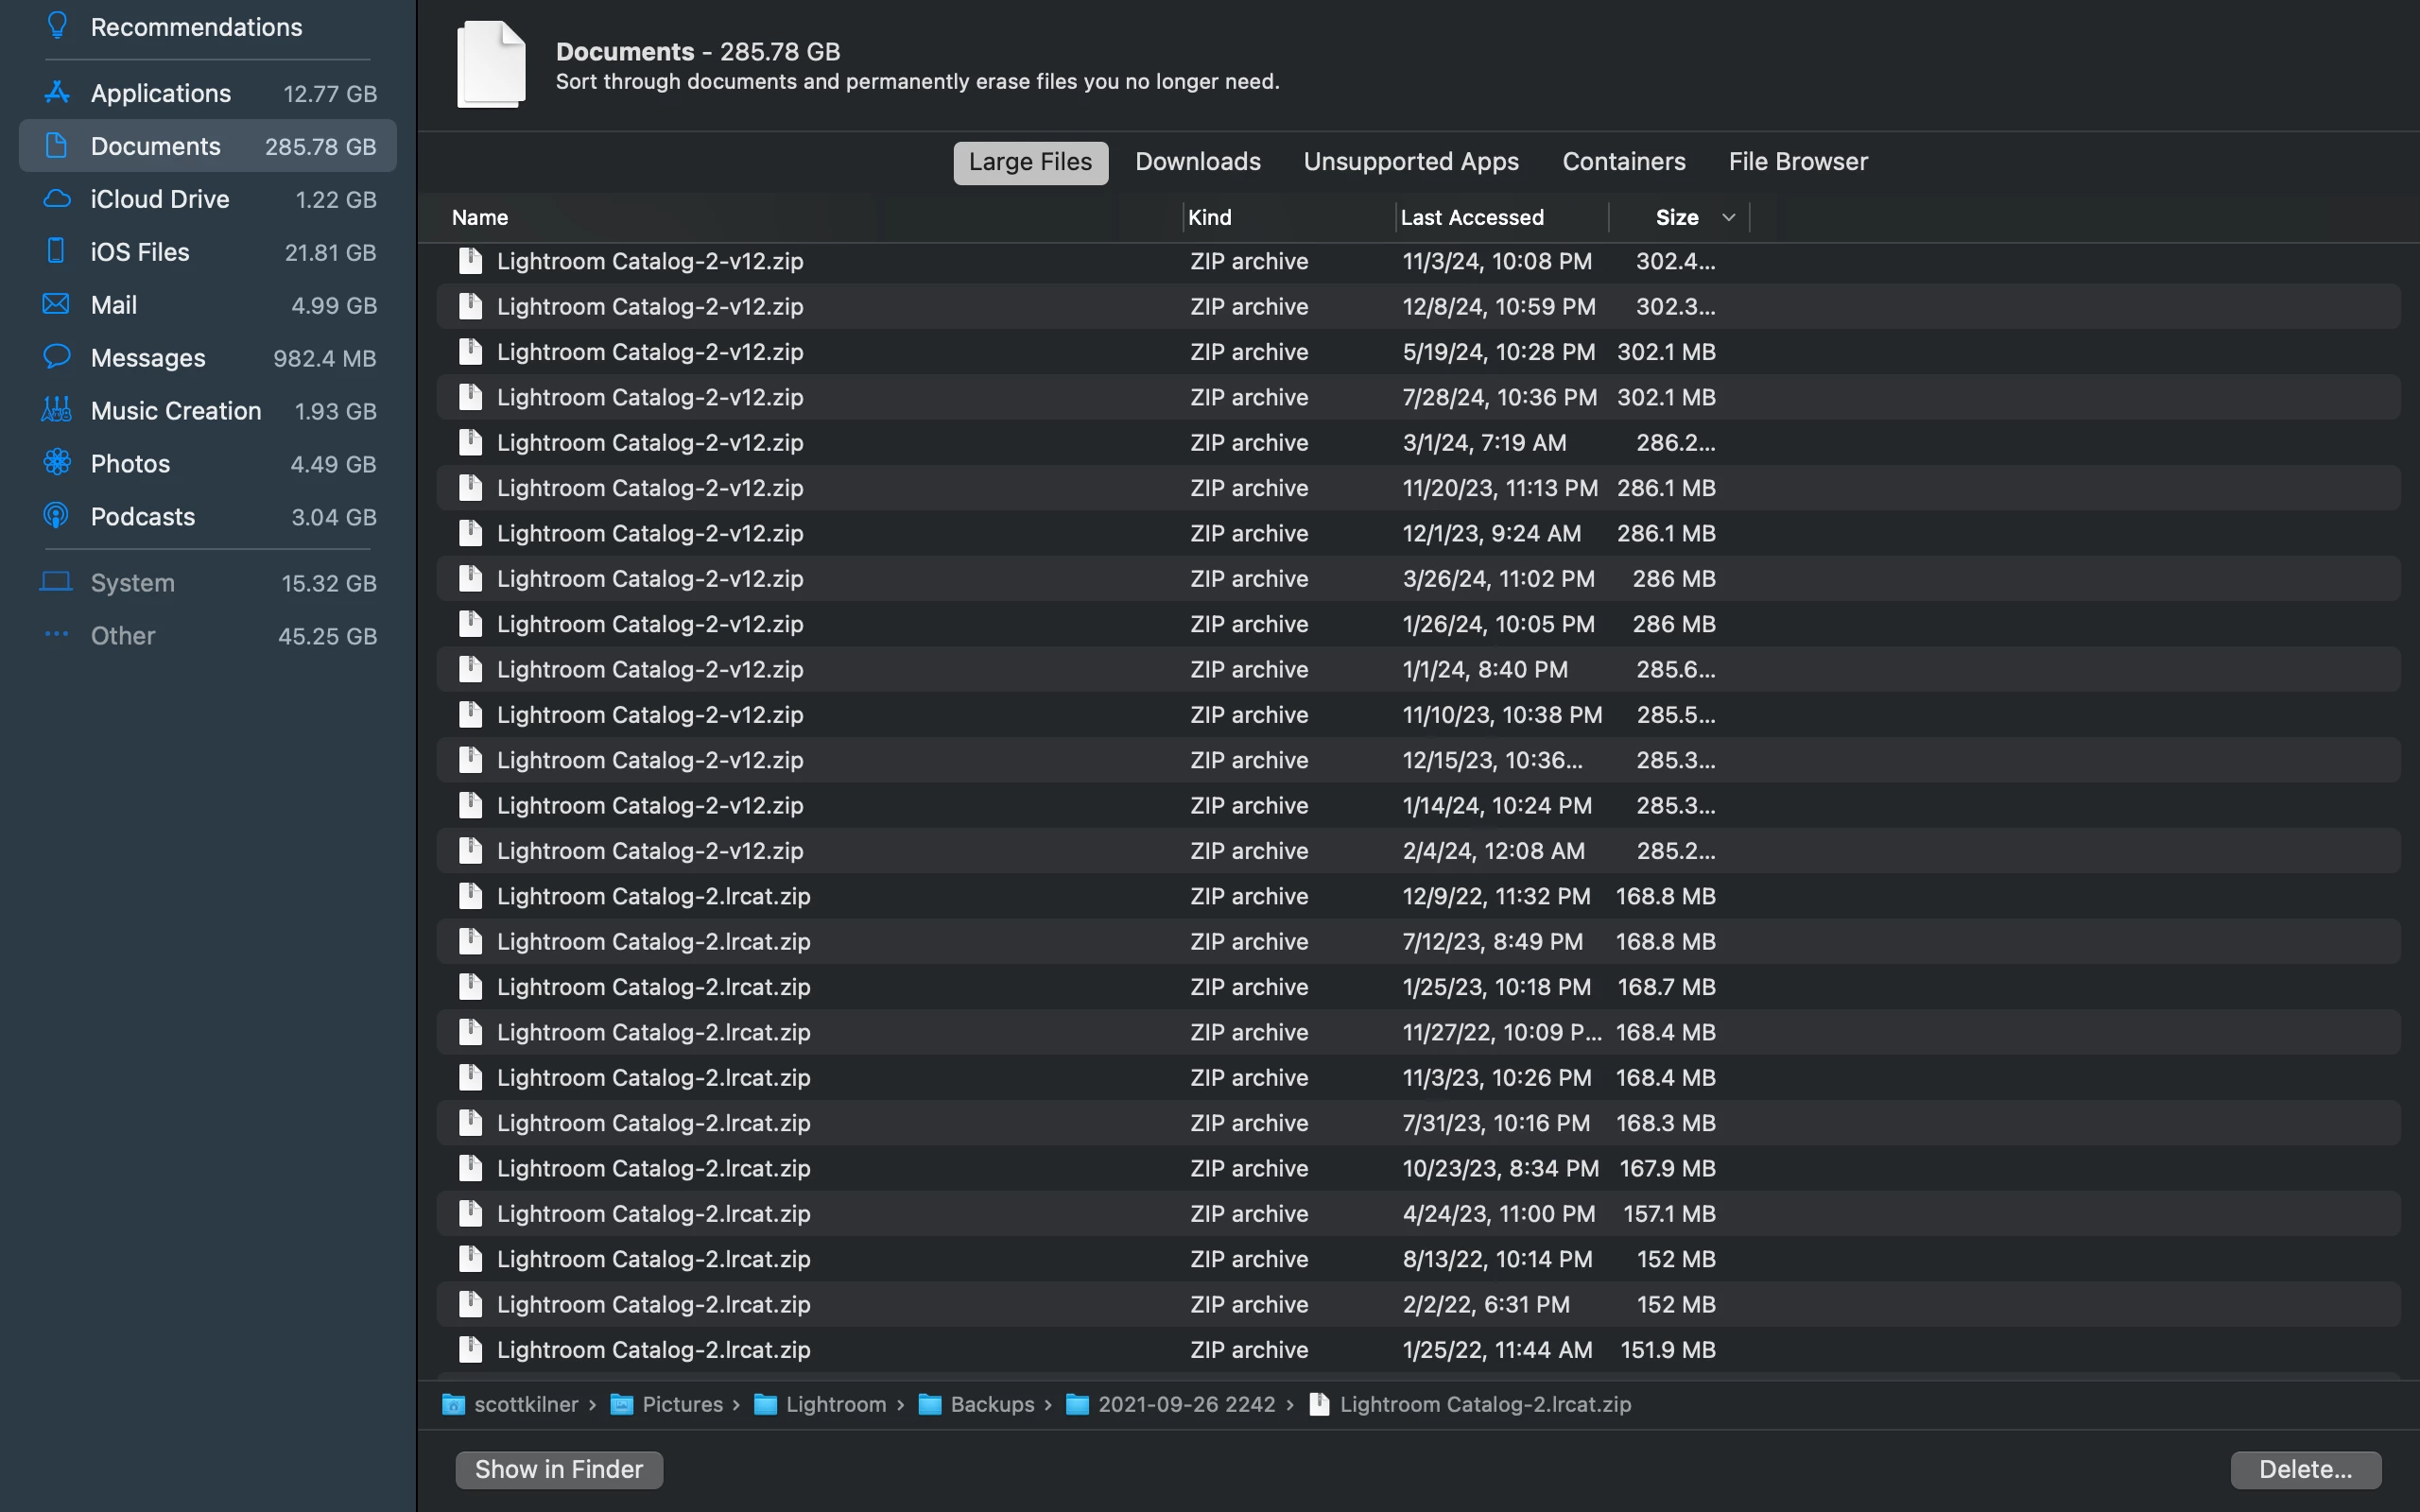Toggle sort order with Size chevron
Screen dimensions: 2420x1512
click(x=1728, y=217)
